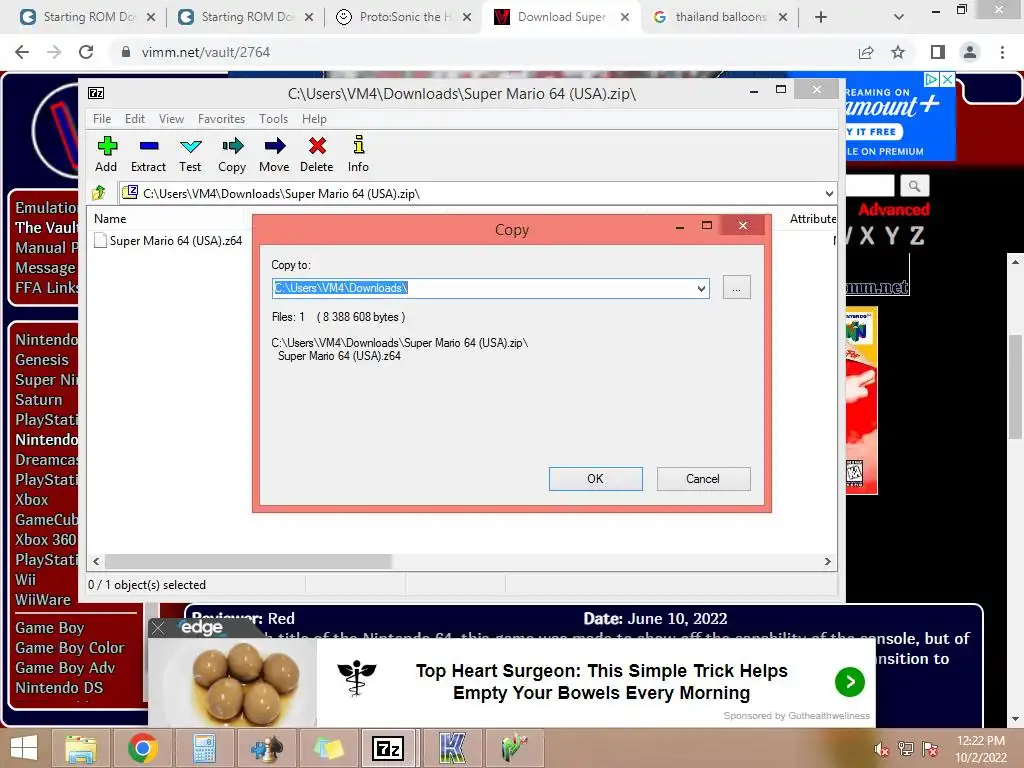This screenshot has width=1024, height=768.
Task: Open the Tools menu
Action: click(273, 119)
